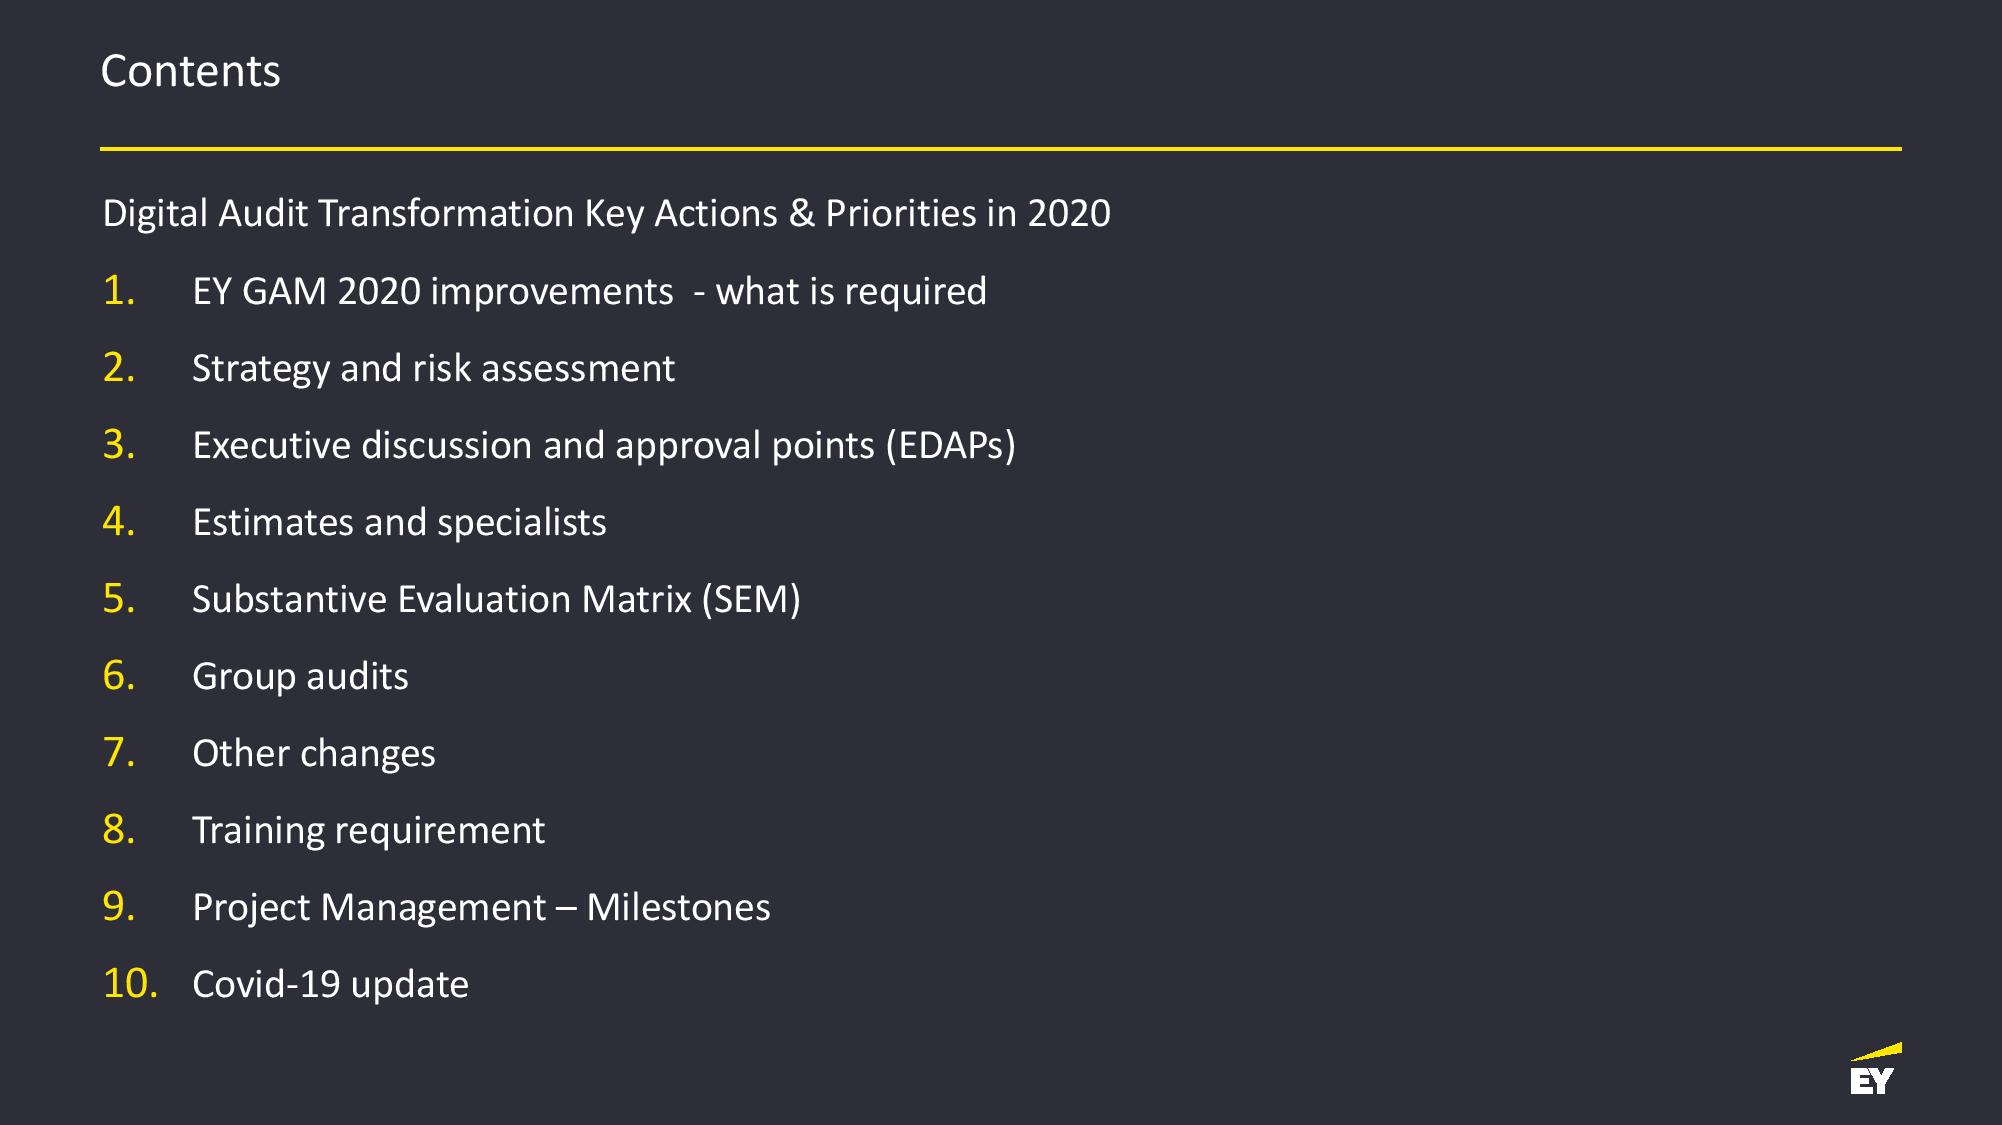Open the 'Training requirement' section
2002x1125 pixels.
[x=369, y=831]
